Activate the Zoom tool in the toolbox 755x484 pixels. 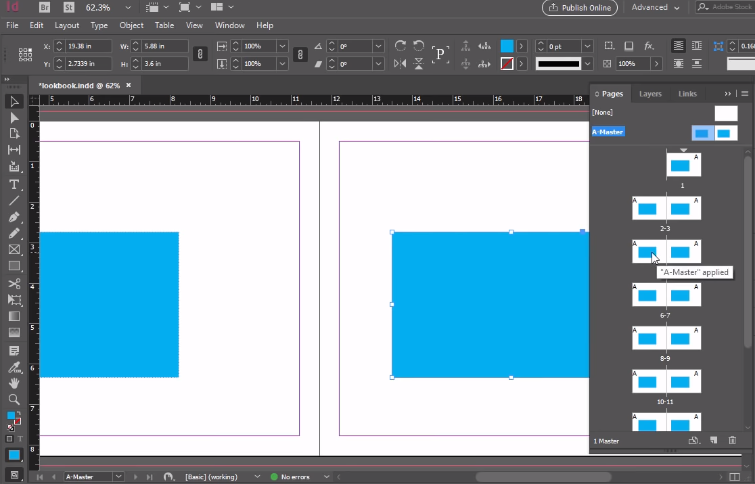tap(14, 399)
